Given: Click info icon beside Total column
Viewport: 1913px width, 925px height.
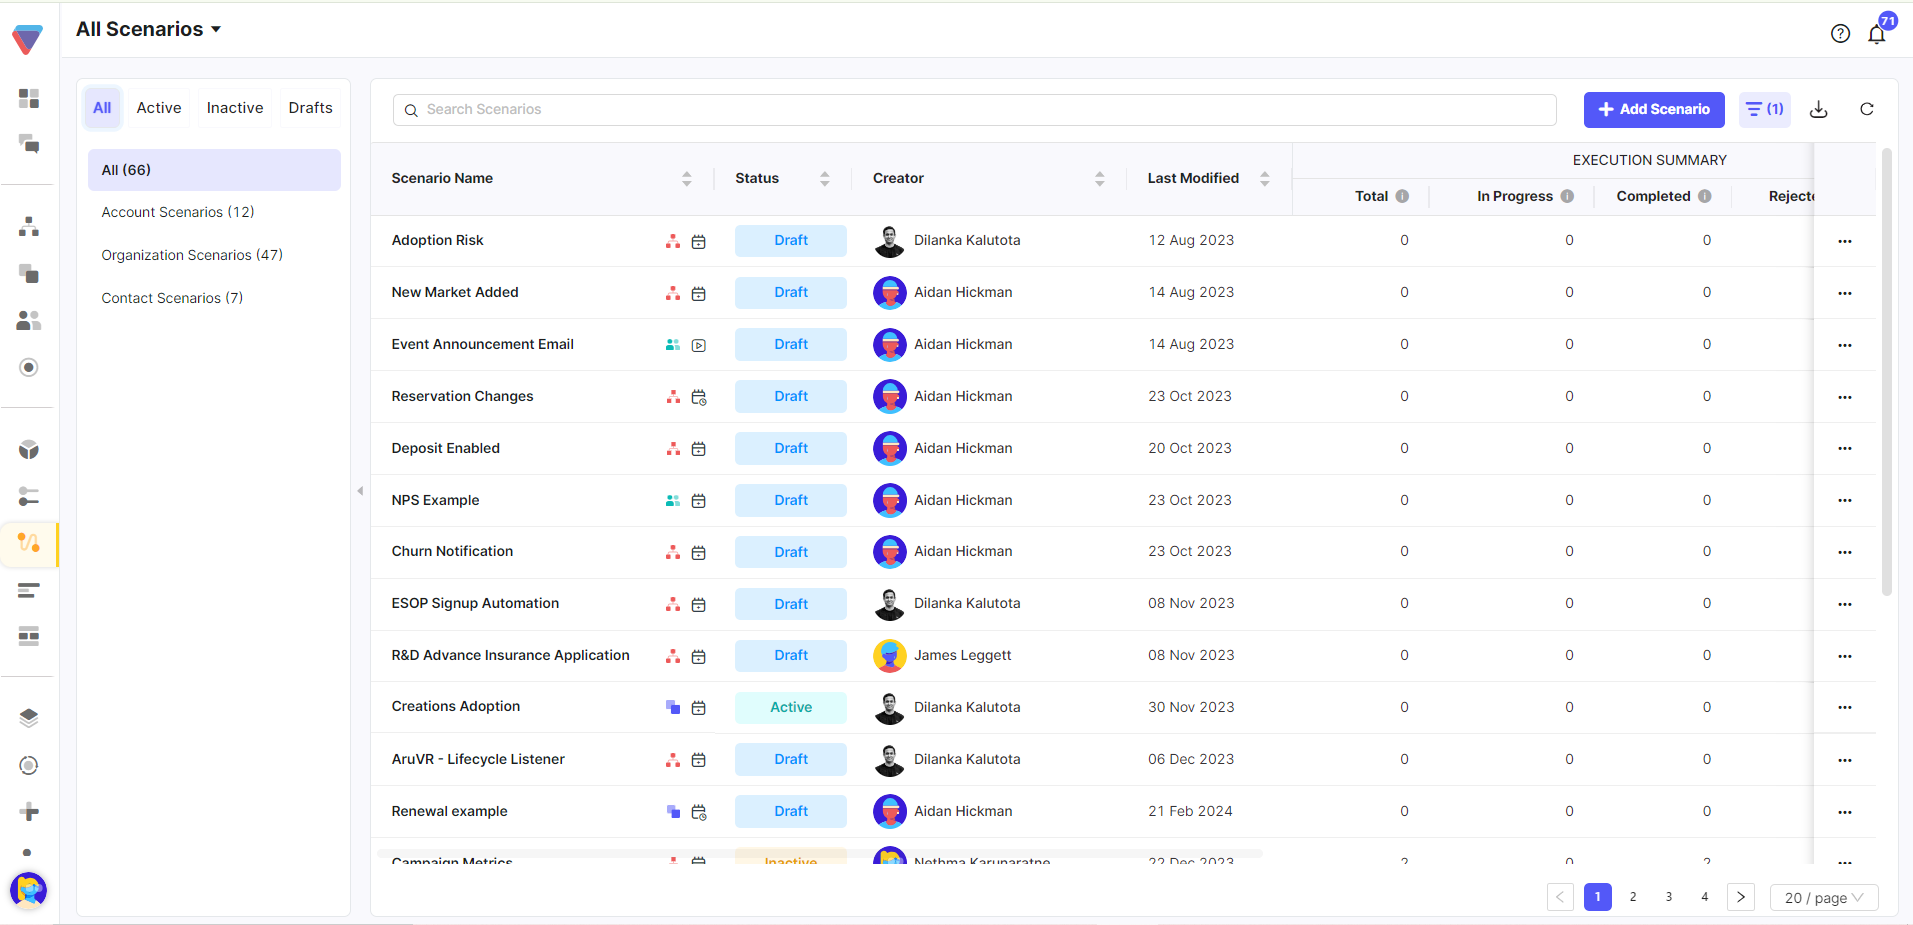Looking at the screenshot, I should click(1402, 196).
